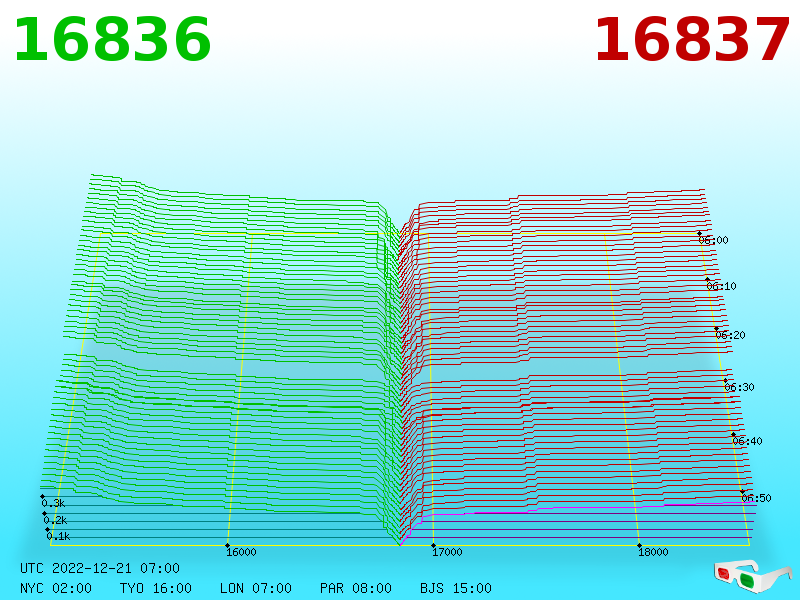This screenshot has width=800, height=600.
Task: Click the BJS 15:00 time text
Action: [456, 588]
